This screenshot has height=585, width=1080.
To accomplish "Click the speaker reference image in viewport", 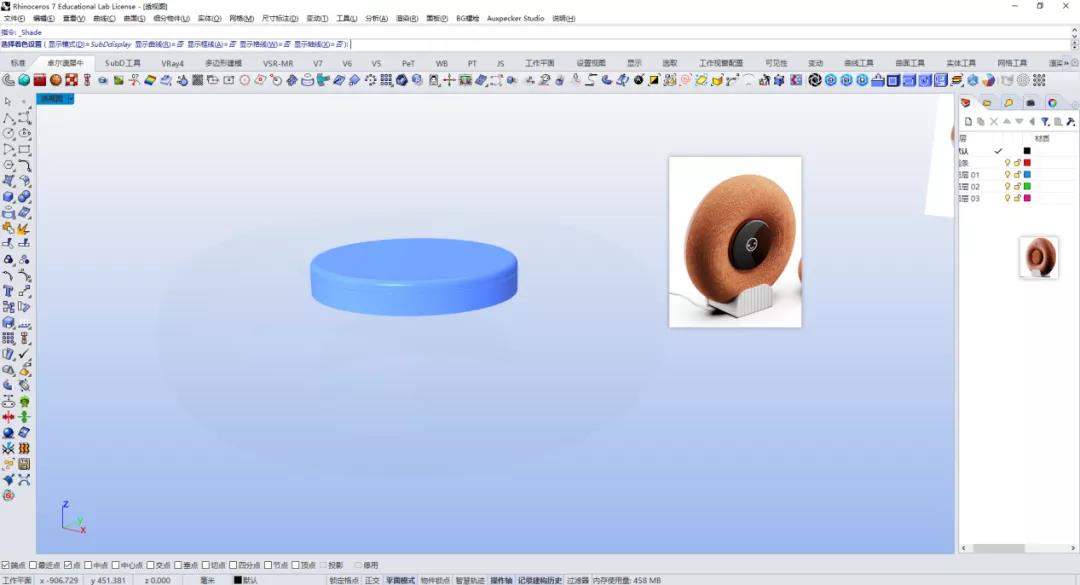I will 735,242.
